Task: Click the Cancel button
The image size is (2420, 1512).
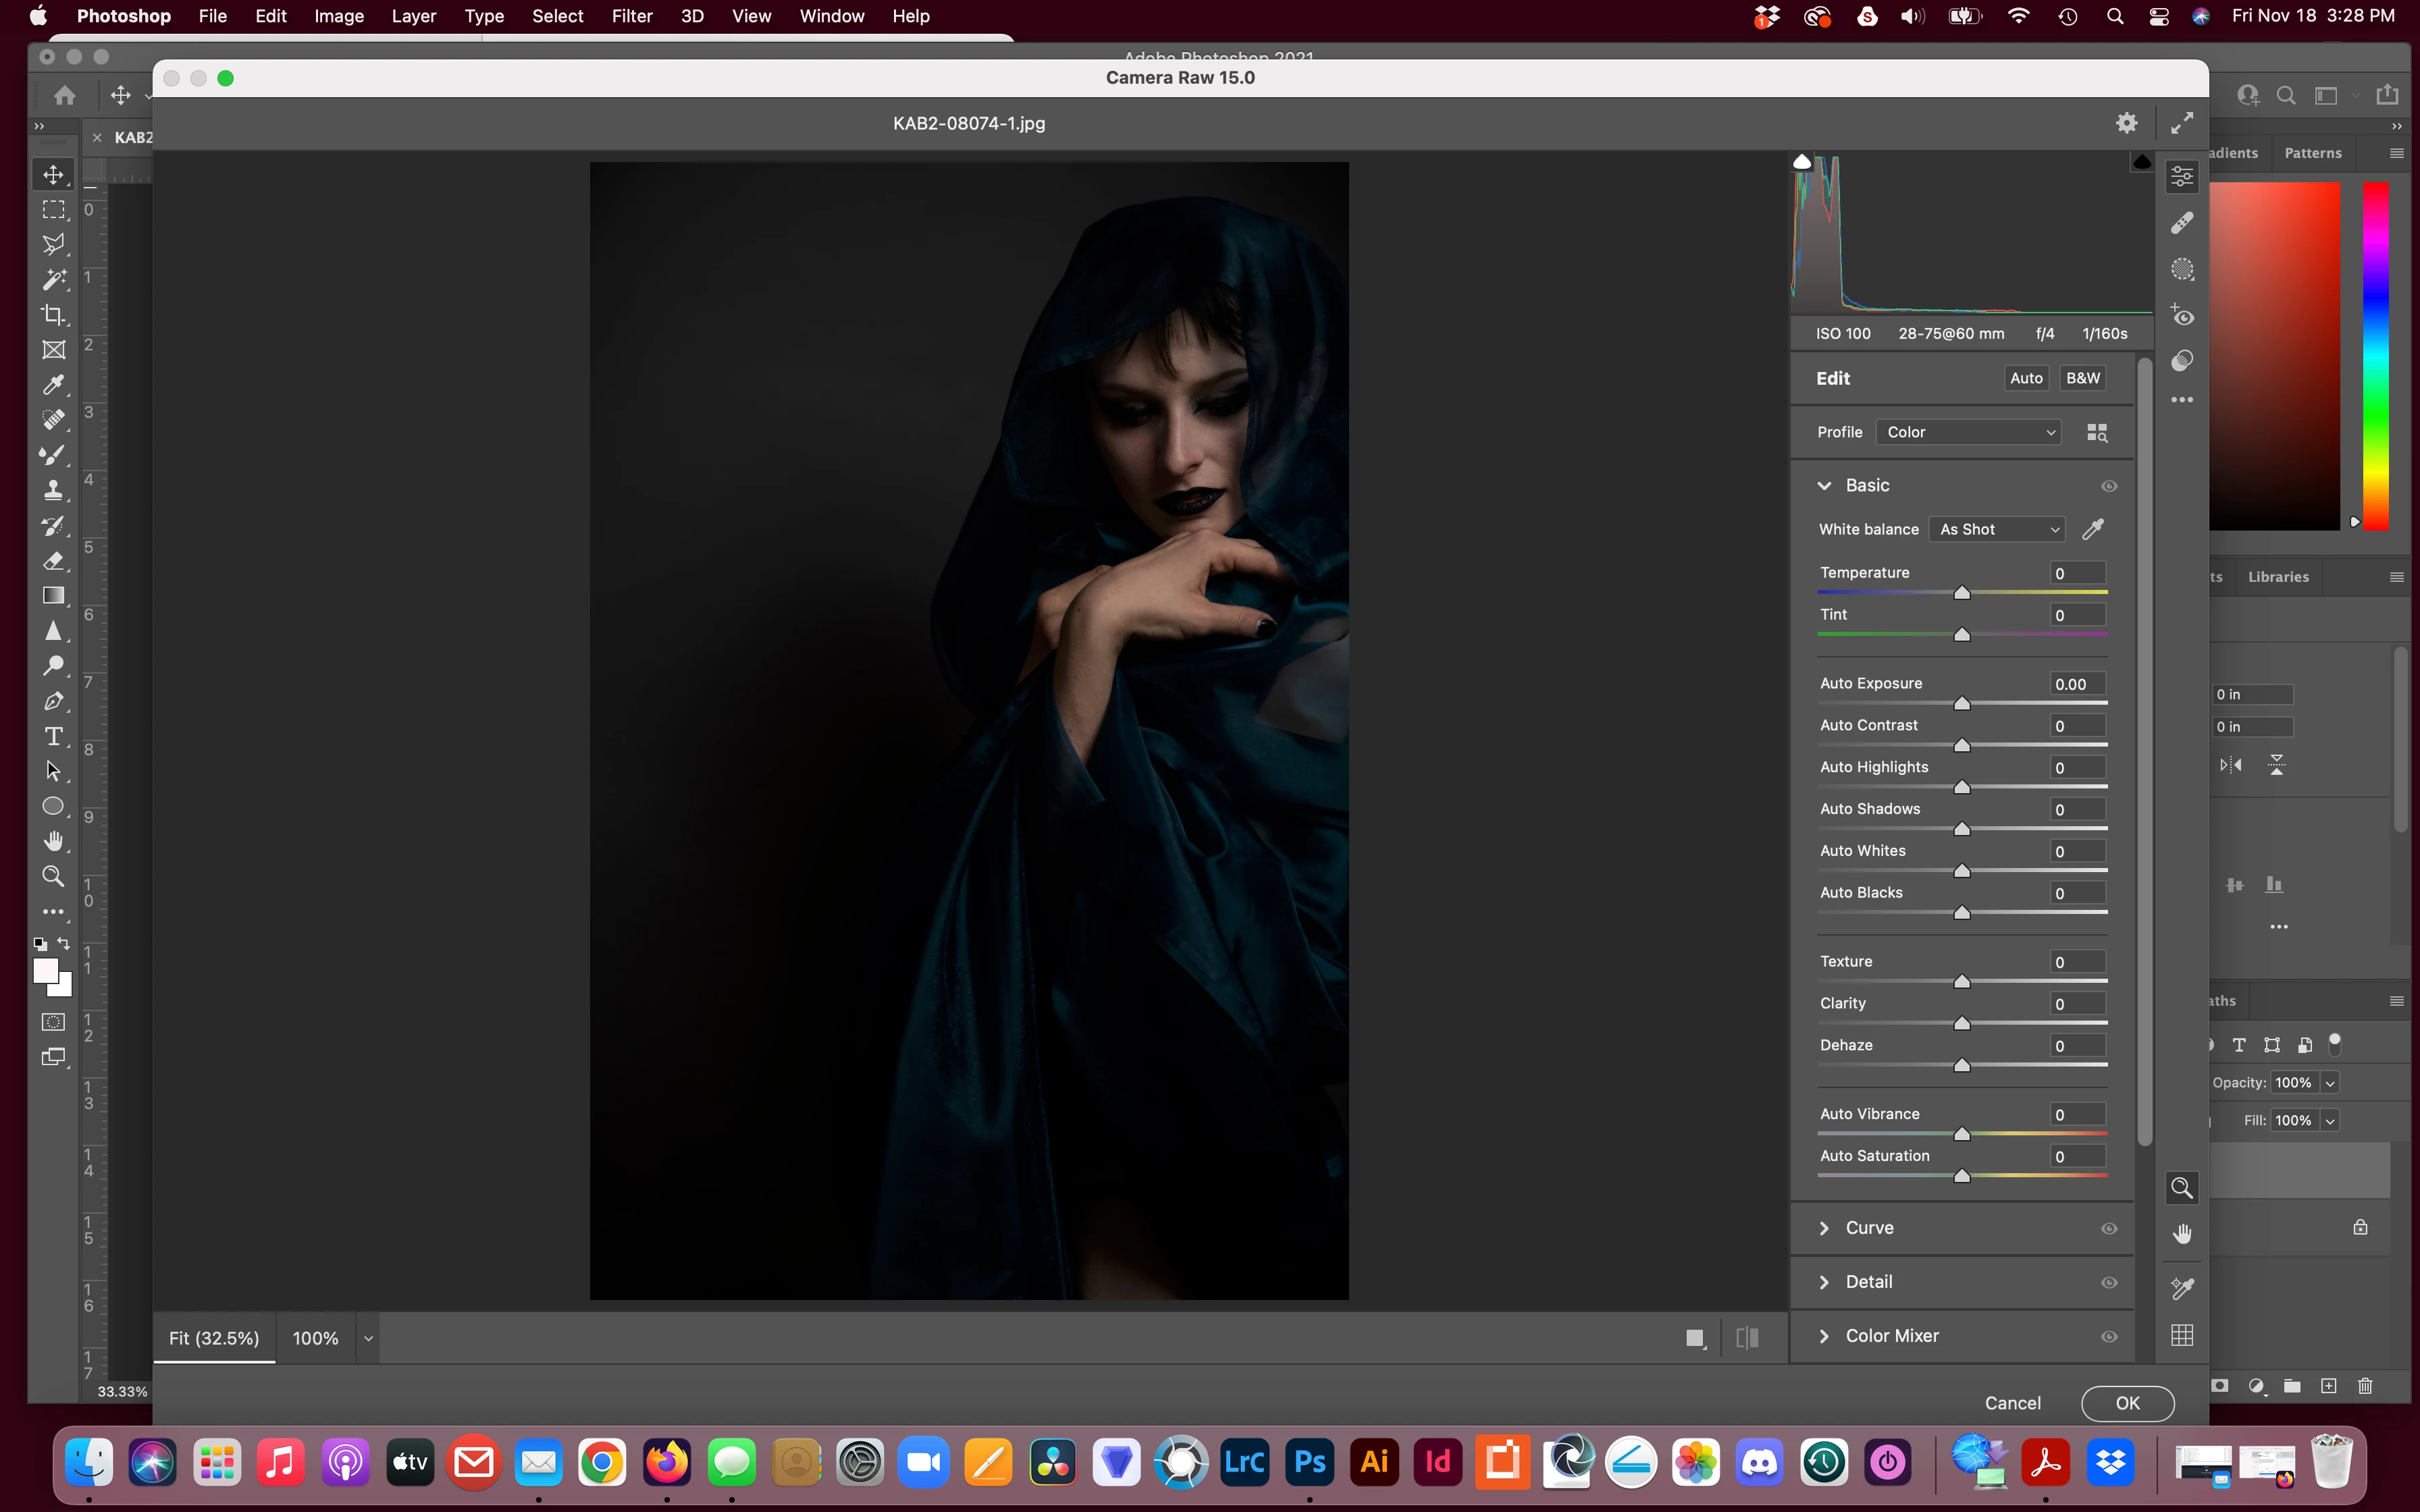Action: (2012, 1403)
